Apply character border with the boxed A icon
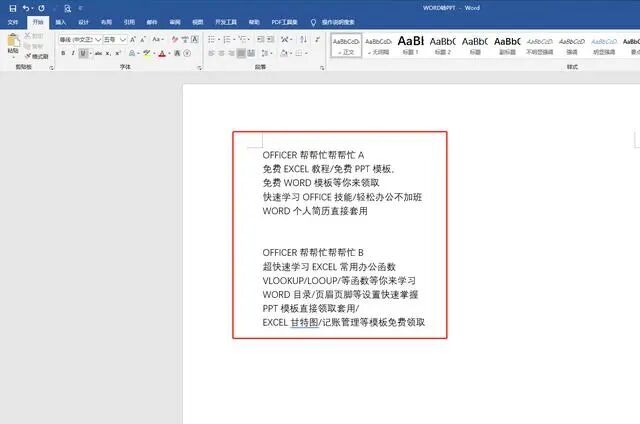Image resolution: width=640 pixels, height=424 pixels. (195, 40)
